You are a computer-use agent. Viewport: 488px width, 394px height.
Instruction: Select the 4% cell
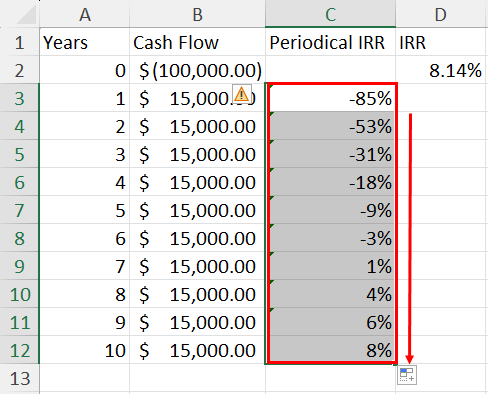[330, 294]
